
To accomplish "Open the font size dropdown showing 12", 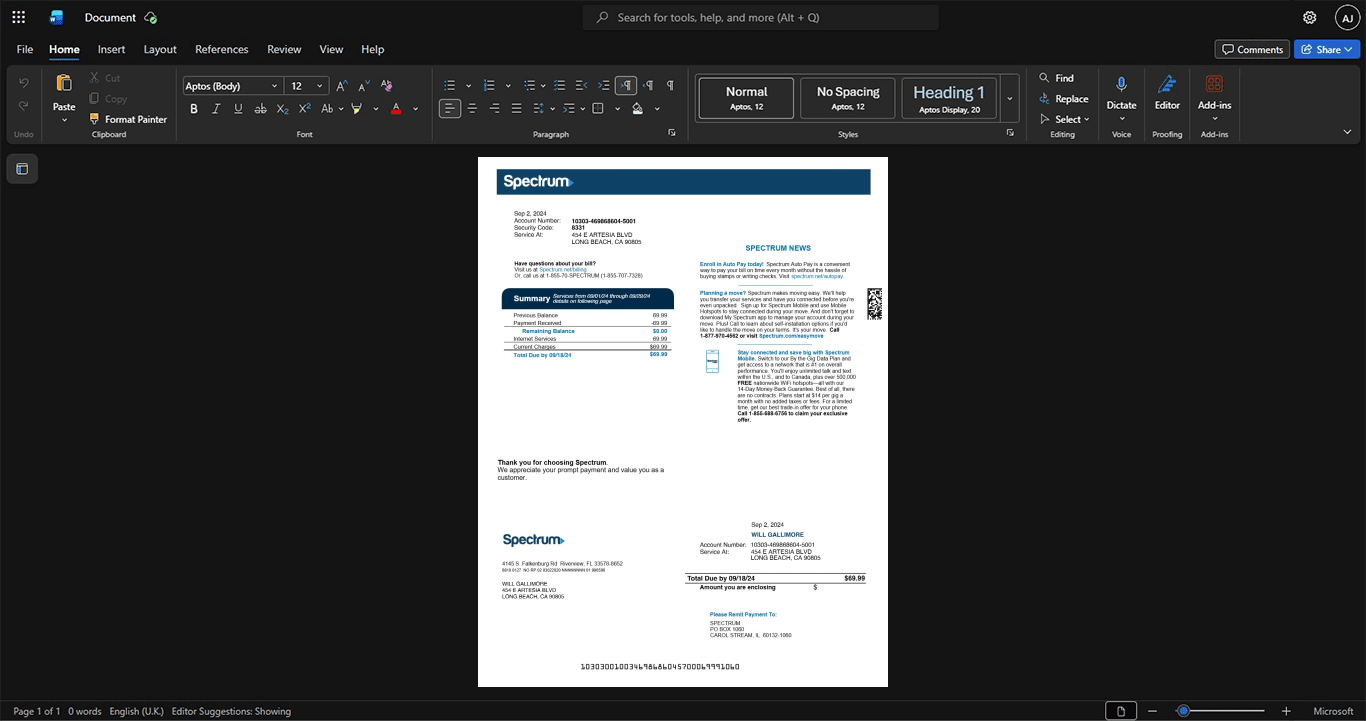I will pyautogui.click(x=306, y=86).
